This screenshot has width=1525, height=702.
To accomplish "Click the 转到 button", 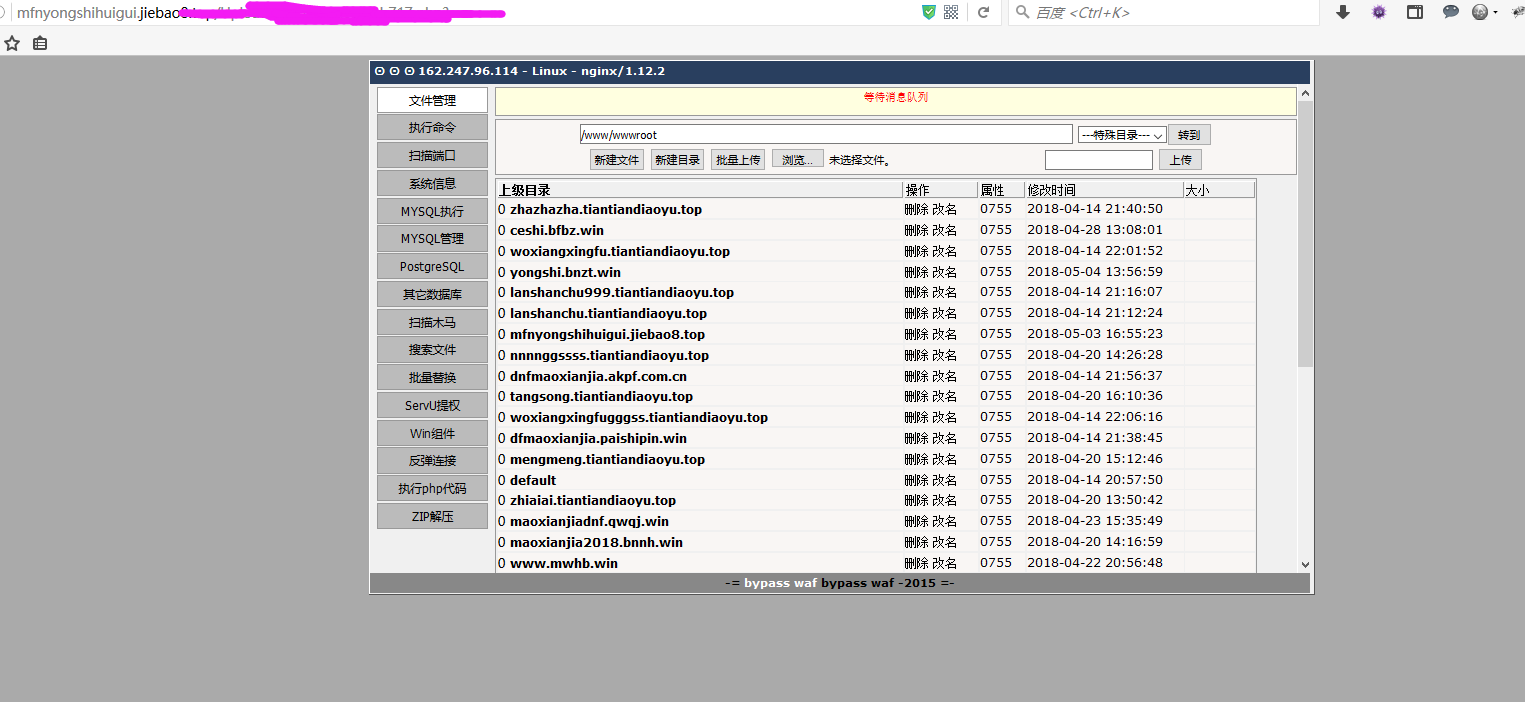I will click(1189, 134).
